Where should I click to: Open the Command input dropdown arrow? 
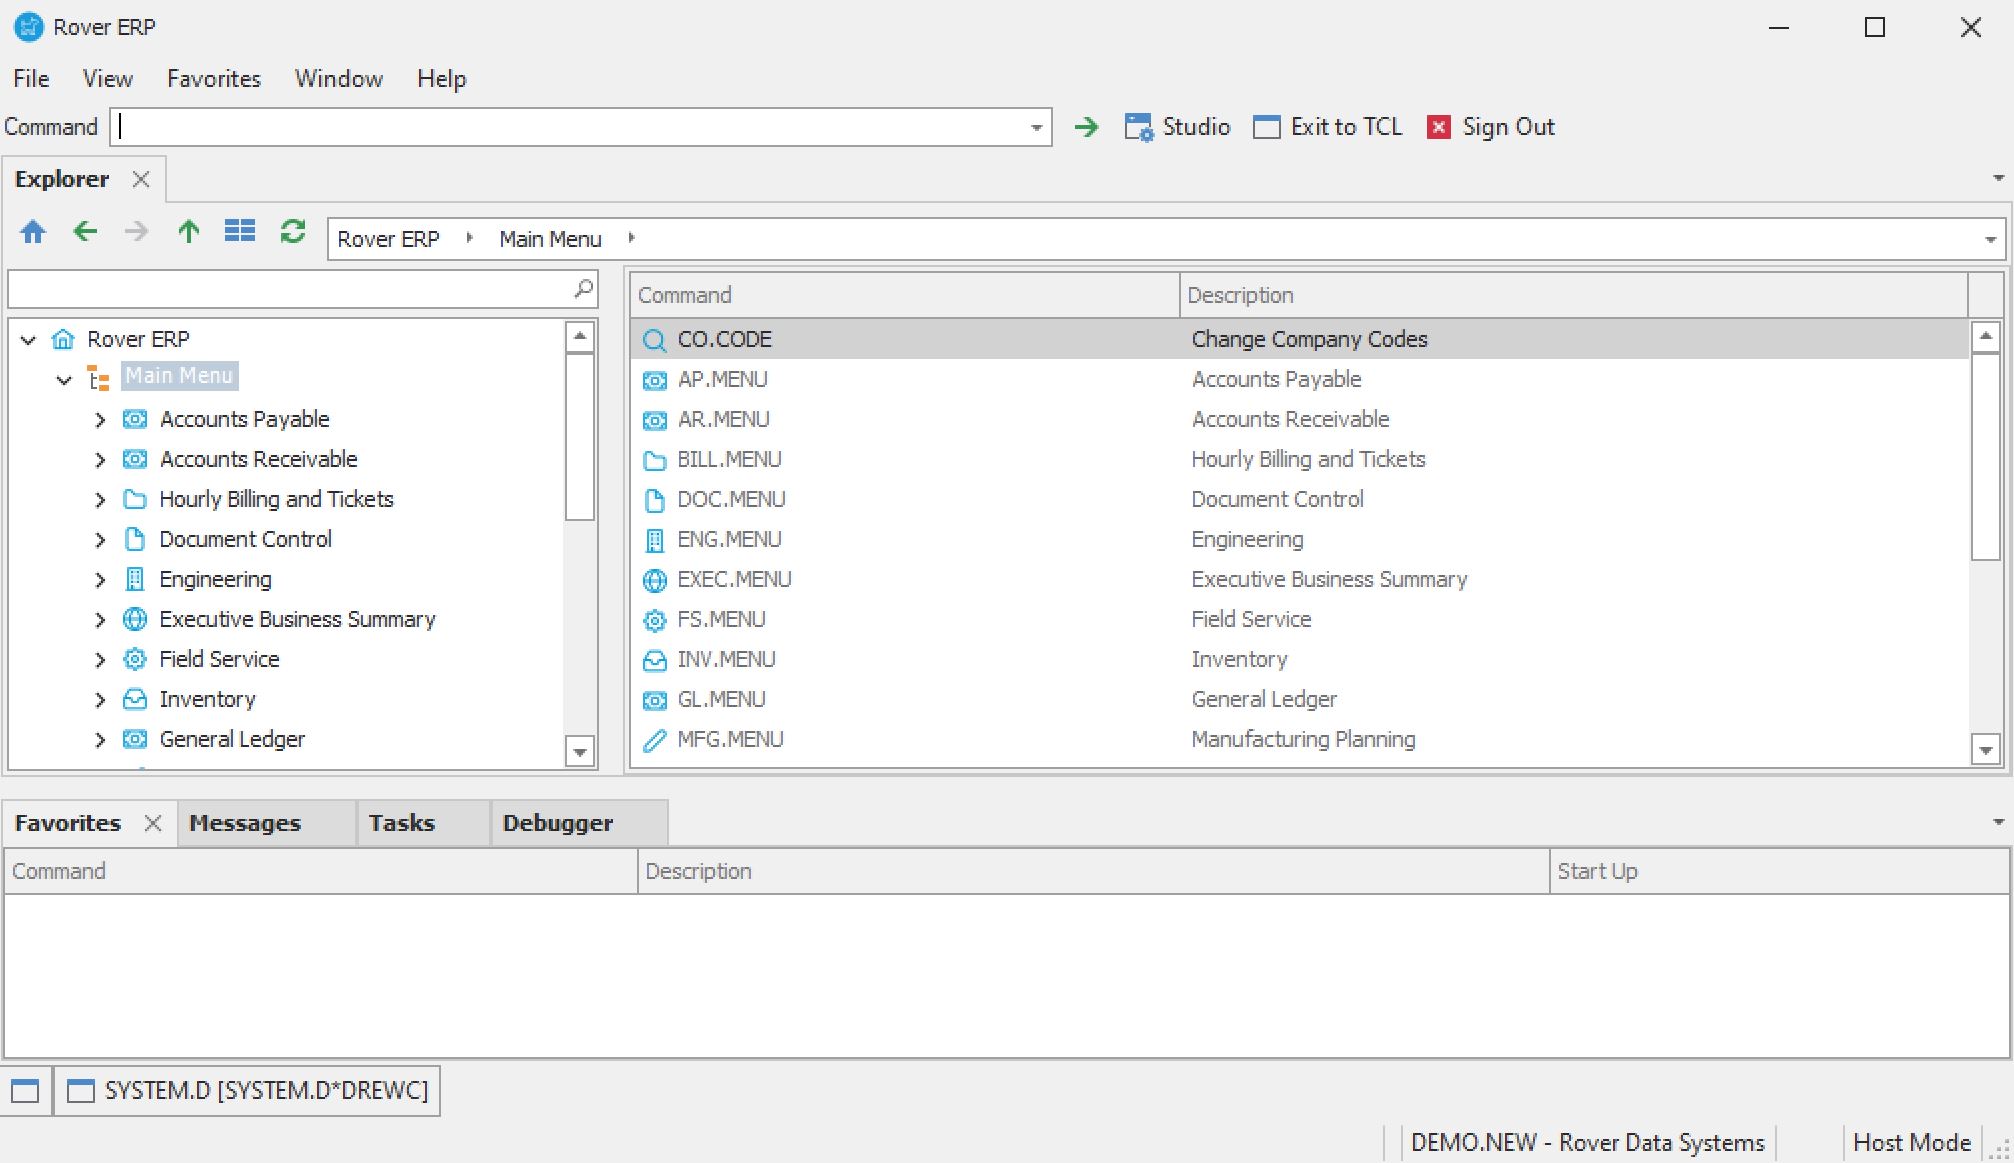coord(1036,128)
